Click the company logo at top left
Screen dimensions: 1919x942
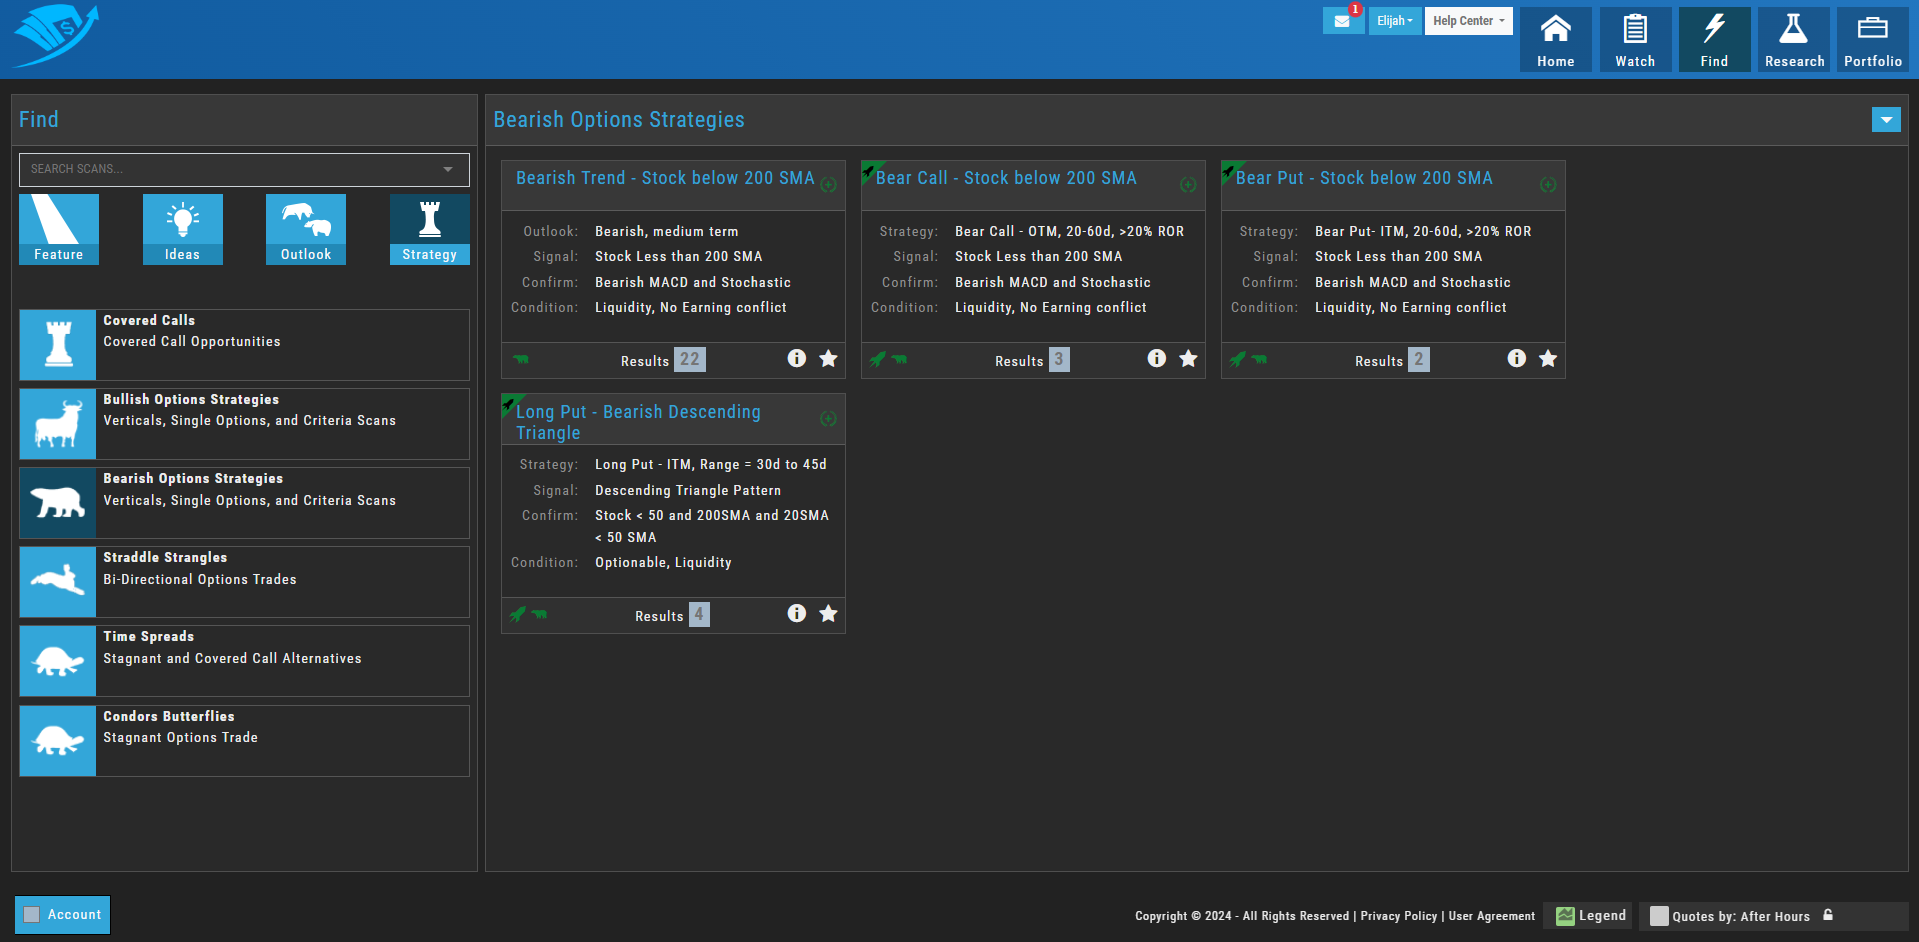[56, 36]
